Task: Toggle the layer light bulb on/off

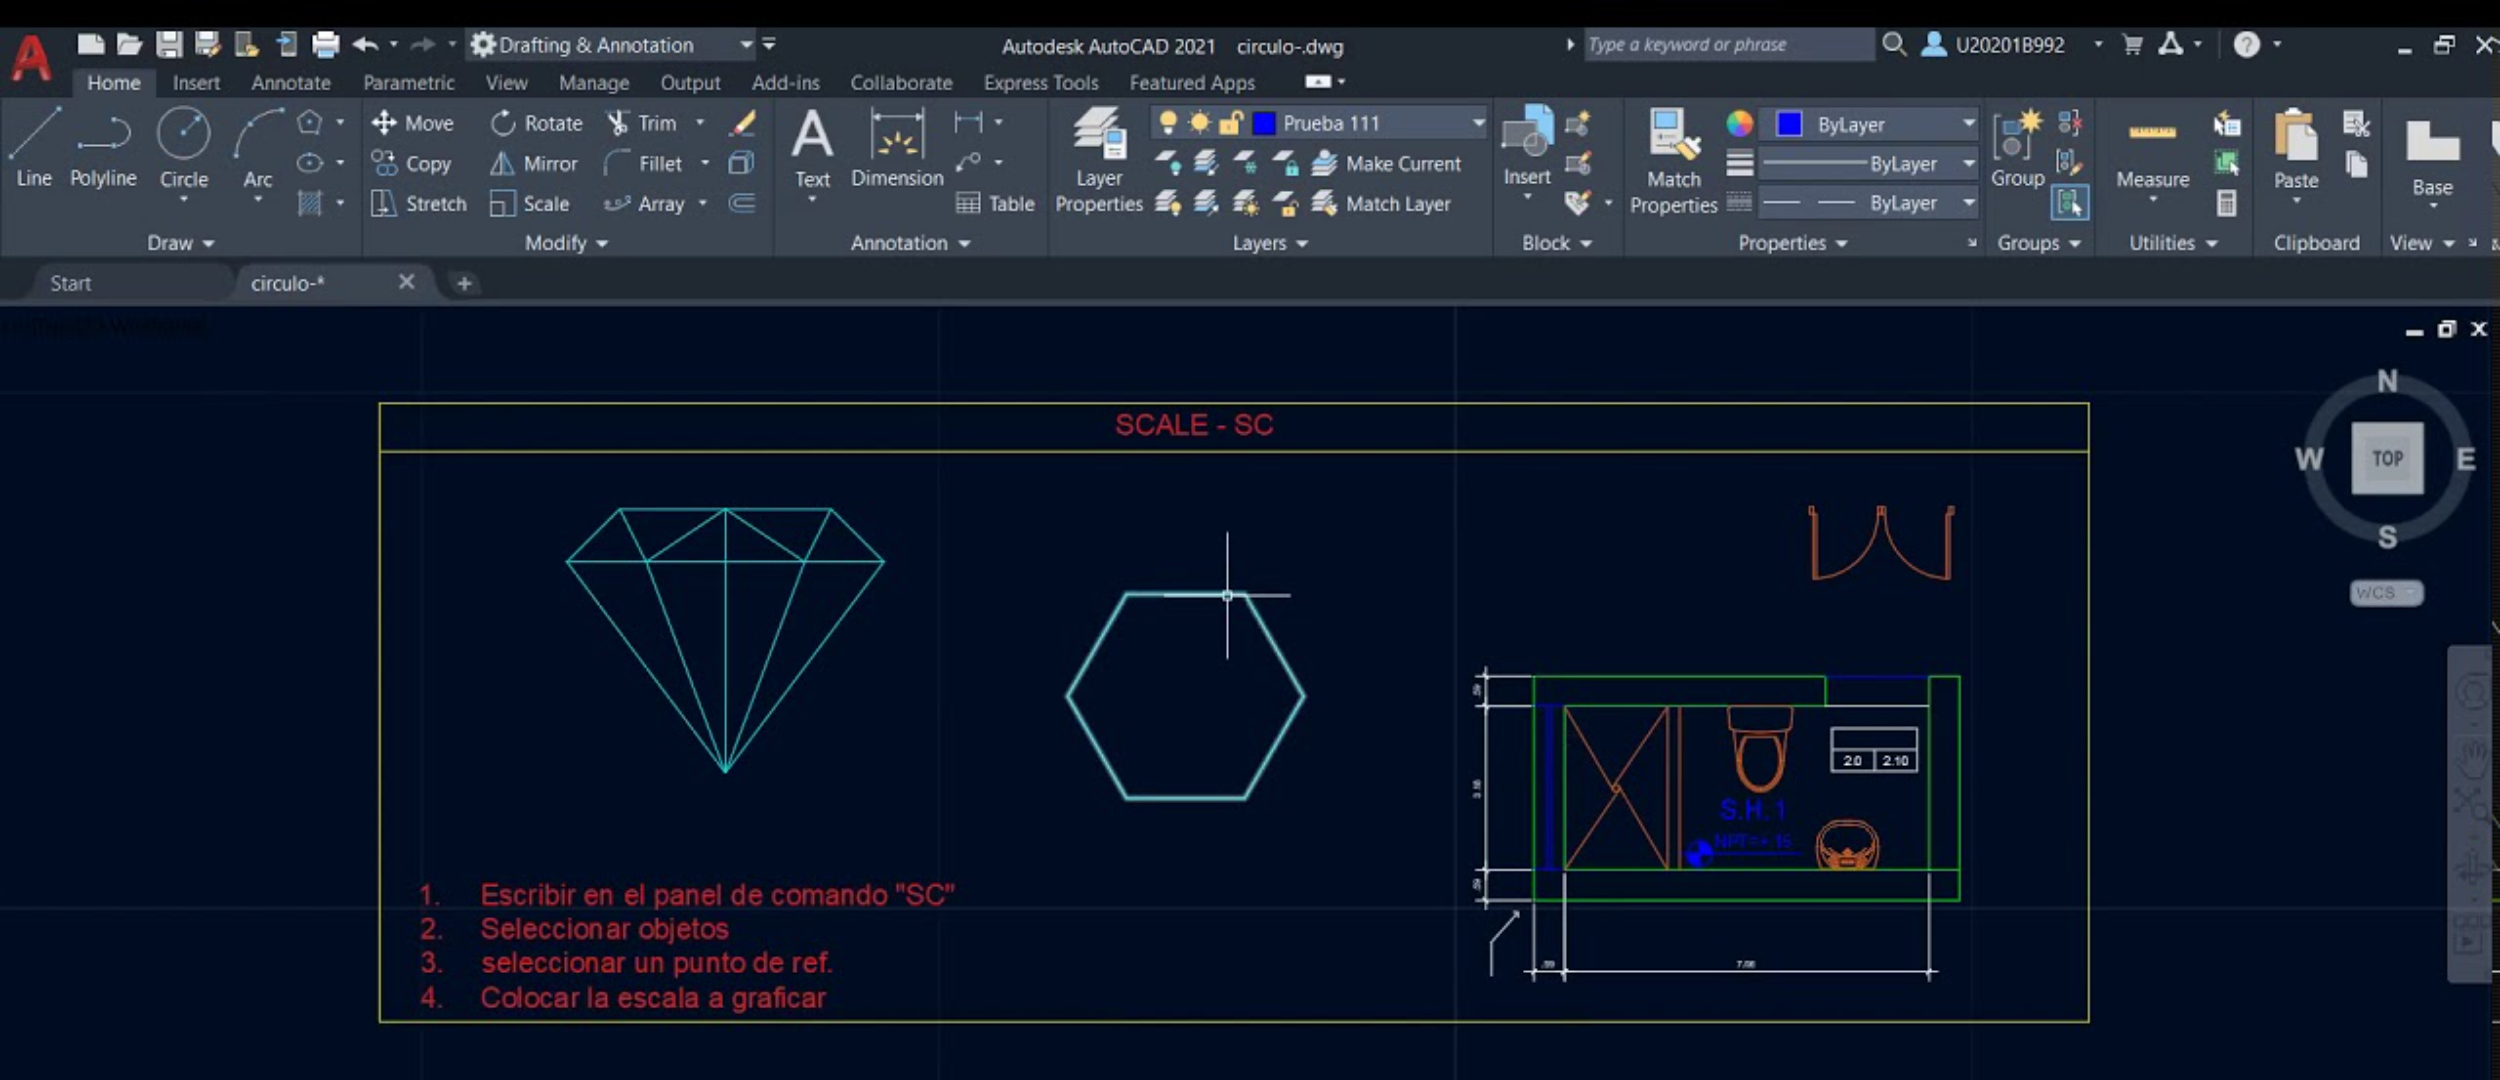Action: coord(1168,122)
